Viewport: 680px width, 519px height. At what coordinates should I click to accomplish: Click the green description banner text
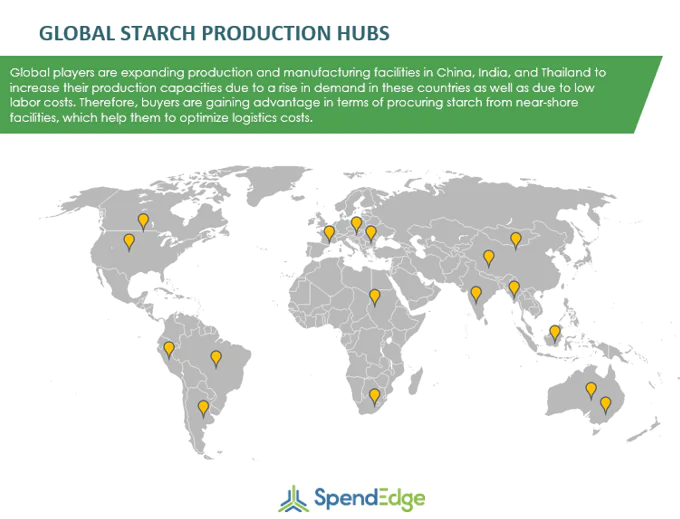tap(308, 95)
